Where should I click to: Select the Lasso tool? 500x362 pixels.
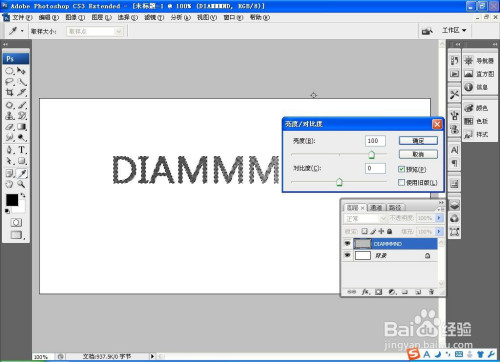coord(10,82)
